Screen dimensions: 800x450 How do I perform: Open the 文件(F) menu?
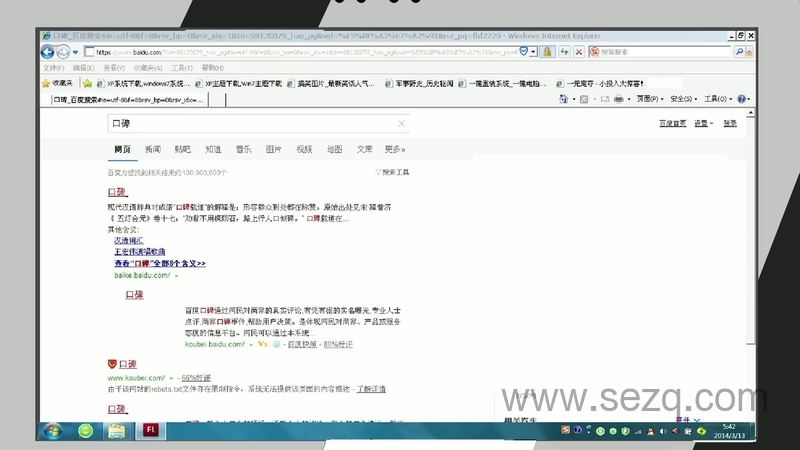click(54, 67)
